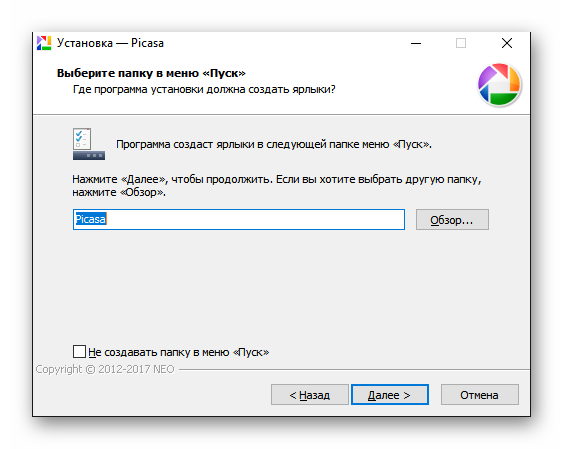This screenshot has width=563, height=449.
Task: Click the Picasa logo in the header
Action: tap(499, 85)
